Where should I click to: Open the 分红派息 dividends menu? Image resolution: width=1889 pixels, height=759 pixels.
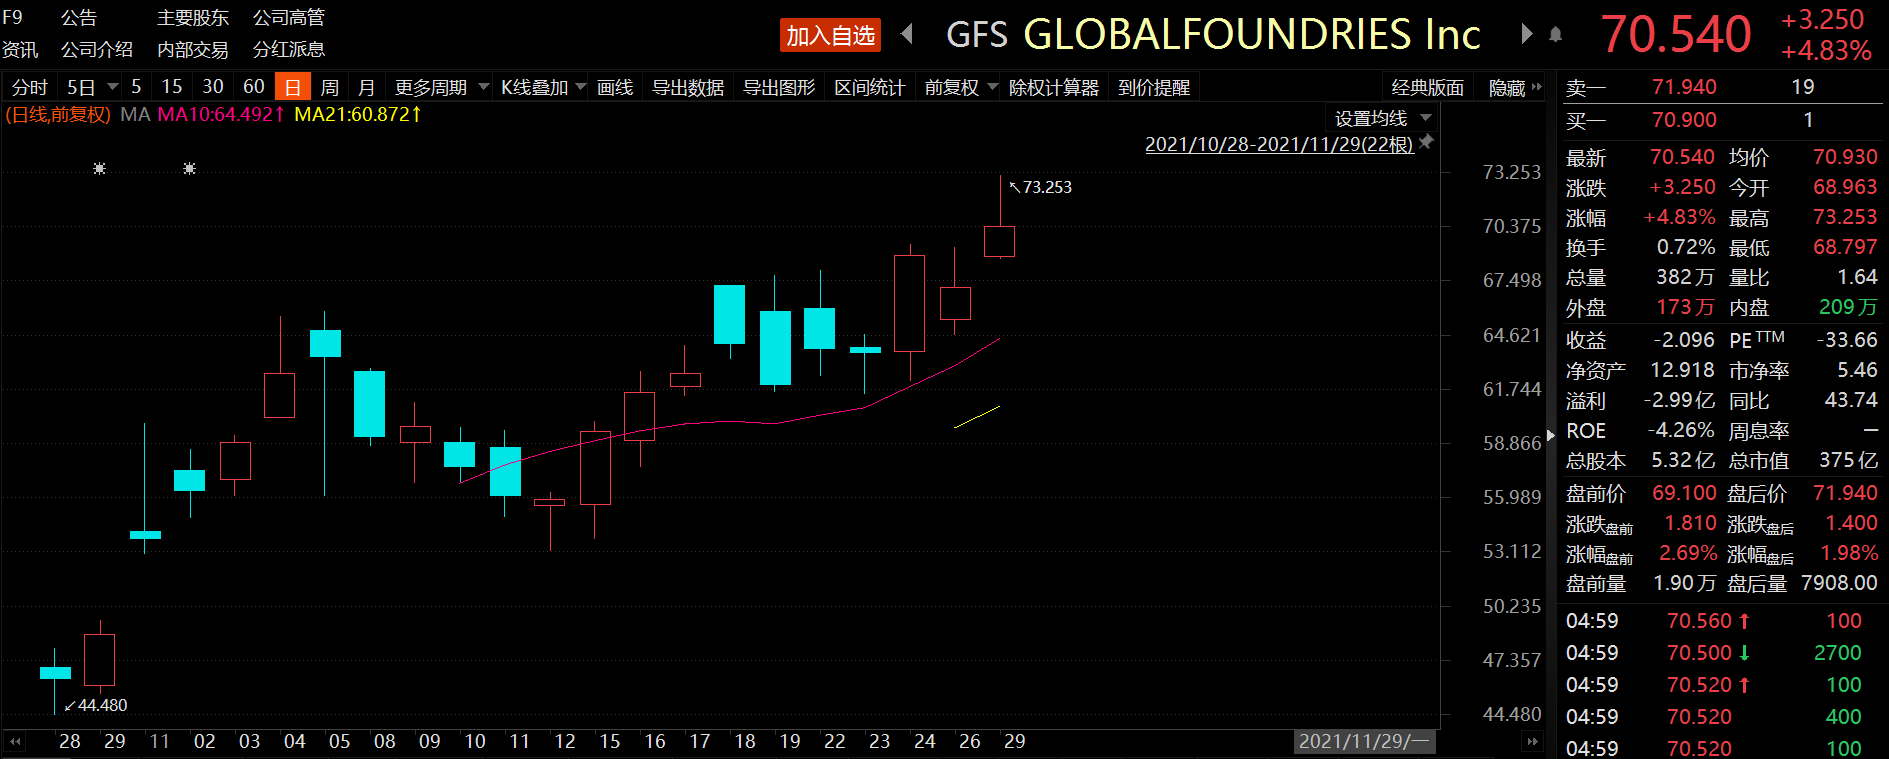pos(289,49)
